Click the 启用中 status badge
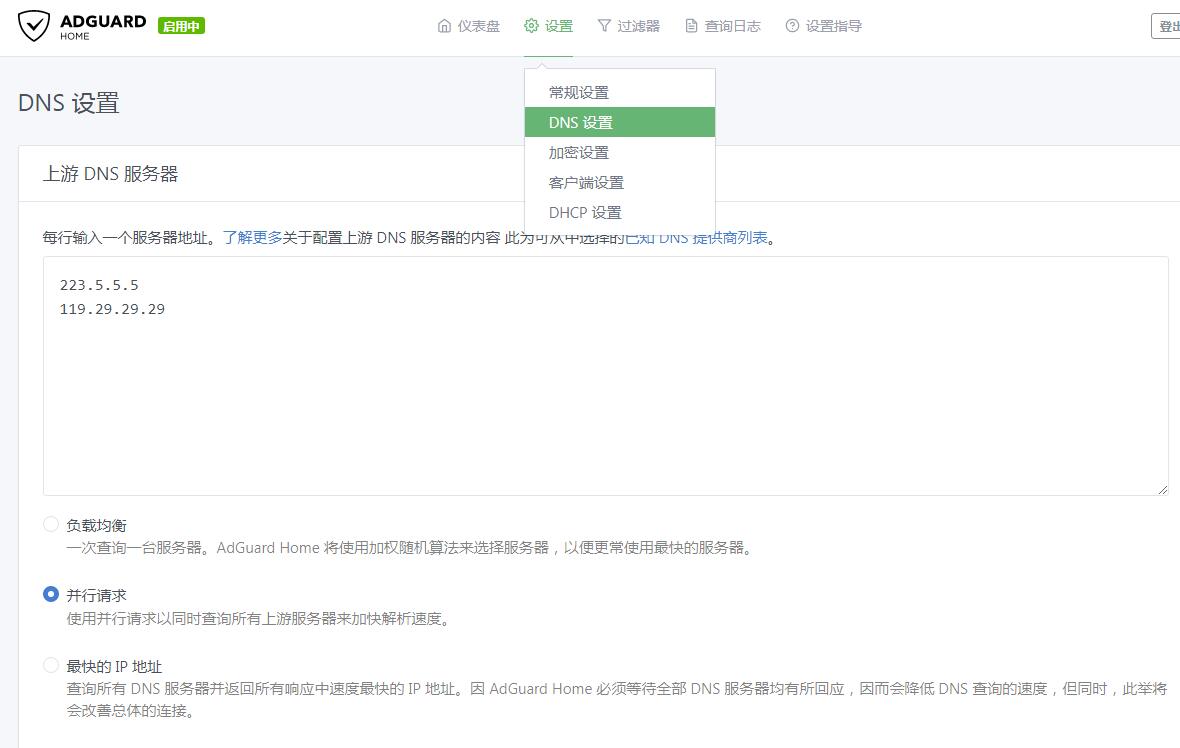Viewport: 1180px width, 748px height. [x=180, y=24]
